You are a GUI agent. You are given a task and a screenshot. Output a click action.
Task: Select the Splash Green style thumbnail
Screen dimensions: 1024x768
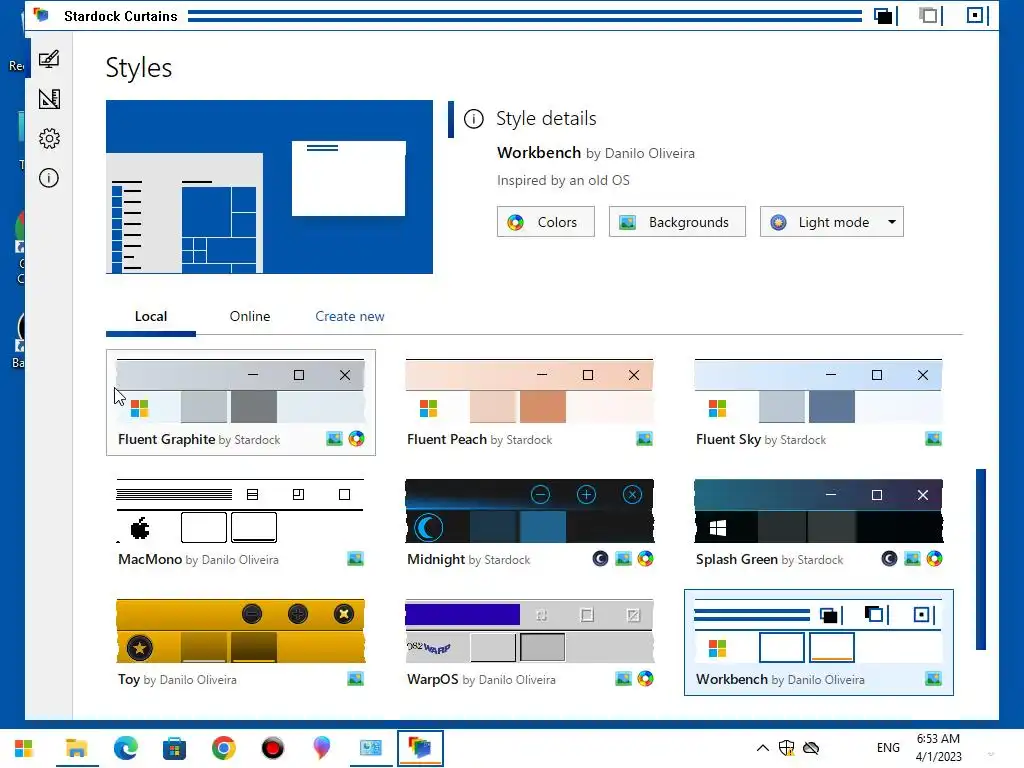[x=818, y=511]
